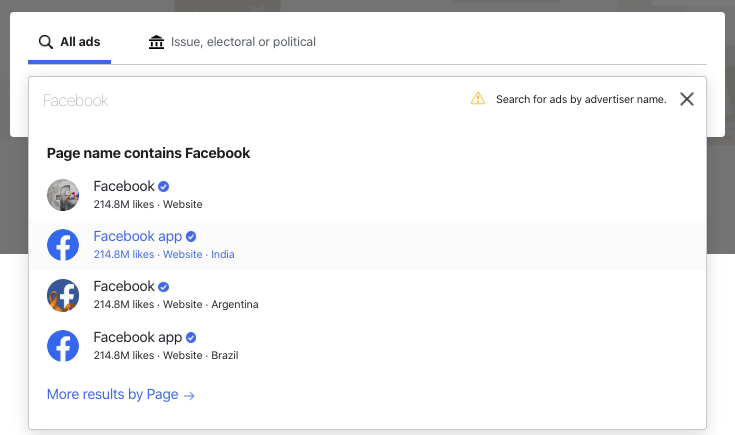Click the Facebook Argentina page avatar
The width and height of the screenshot is (735, 435).
63,295
